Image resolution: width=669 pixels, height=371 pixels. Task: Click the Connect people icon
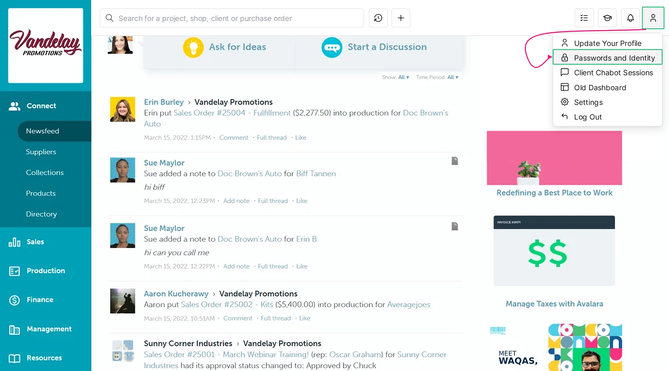point(14,106)
